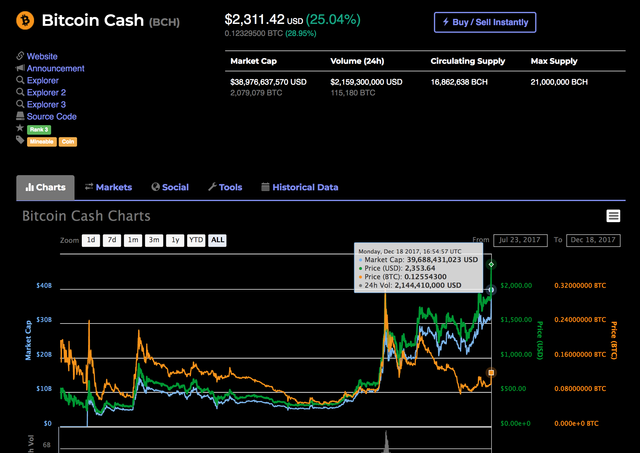This screenshot has height=453, width=640.
Task: Click the Price (USD) axis label
Action: [x=540, y=340]
